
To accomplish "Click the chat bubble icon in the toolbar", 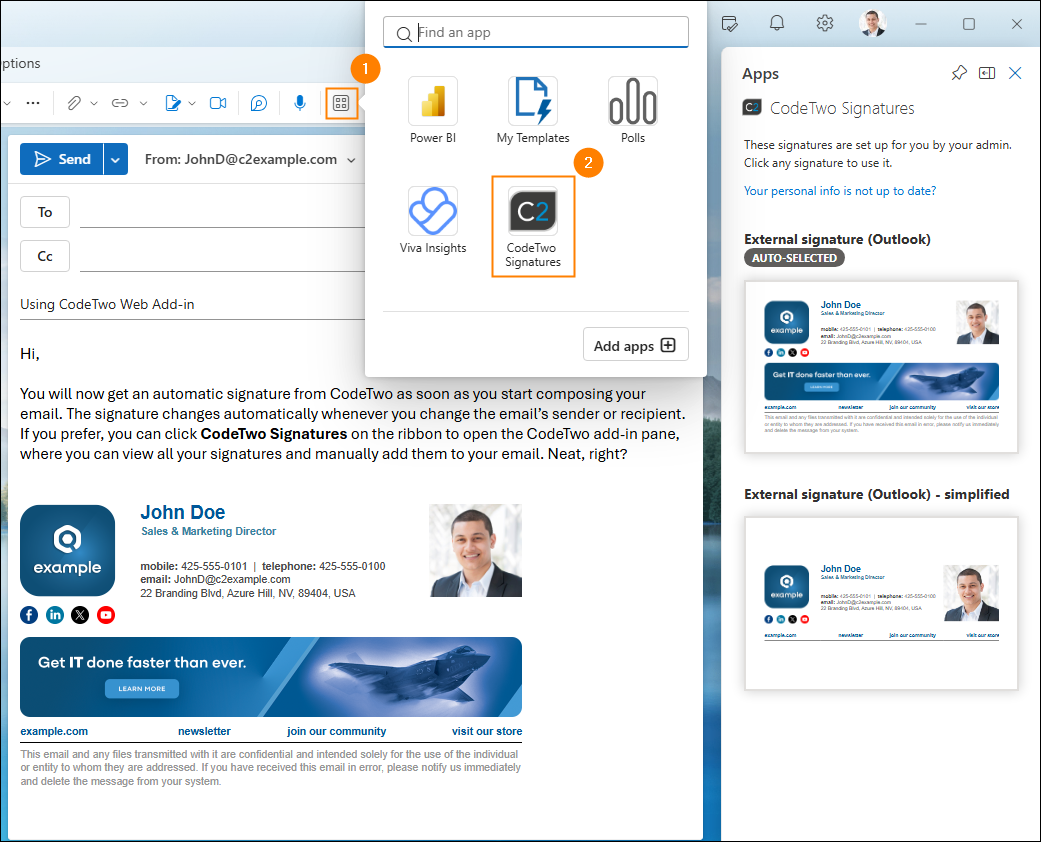I will pos(259,103).
